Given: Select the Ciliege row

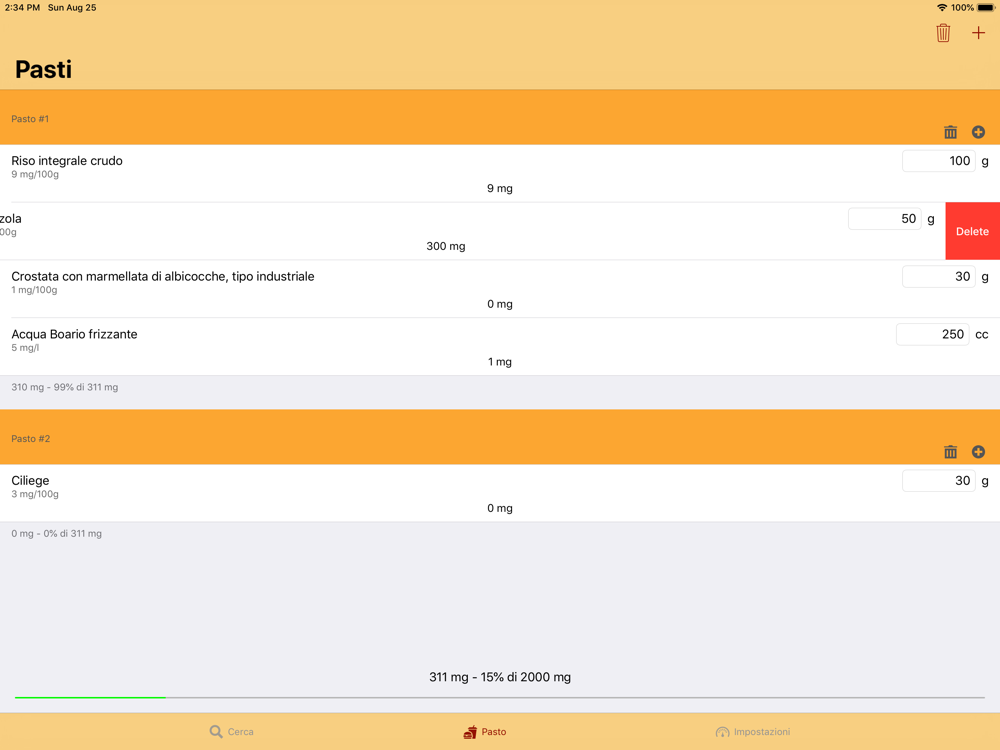Looking at the screenshot, I should tap(500, 493).
